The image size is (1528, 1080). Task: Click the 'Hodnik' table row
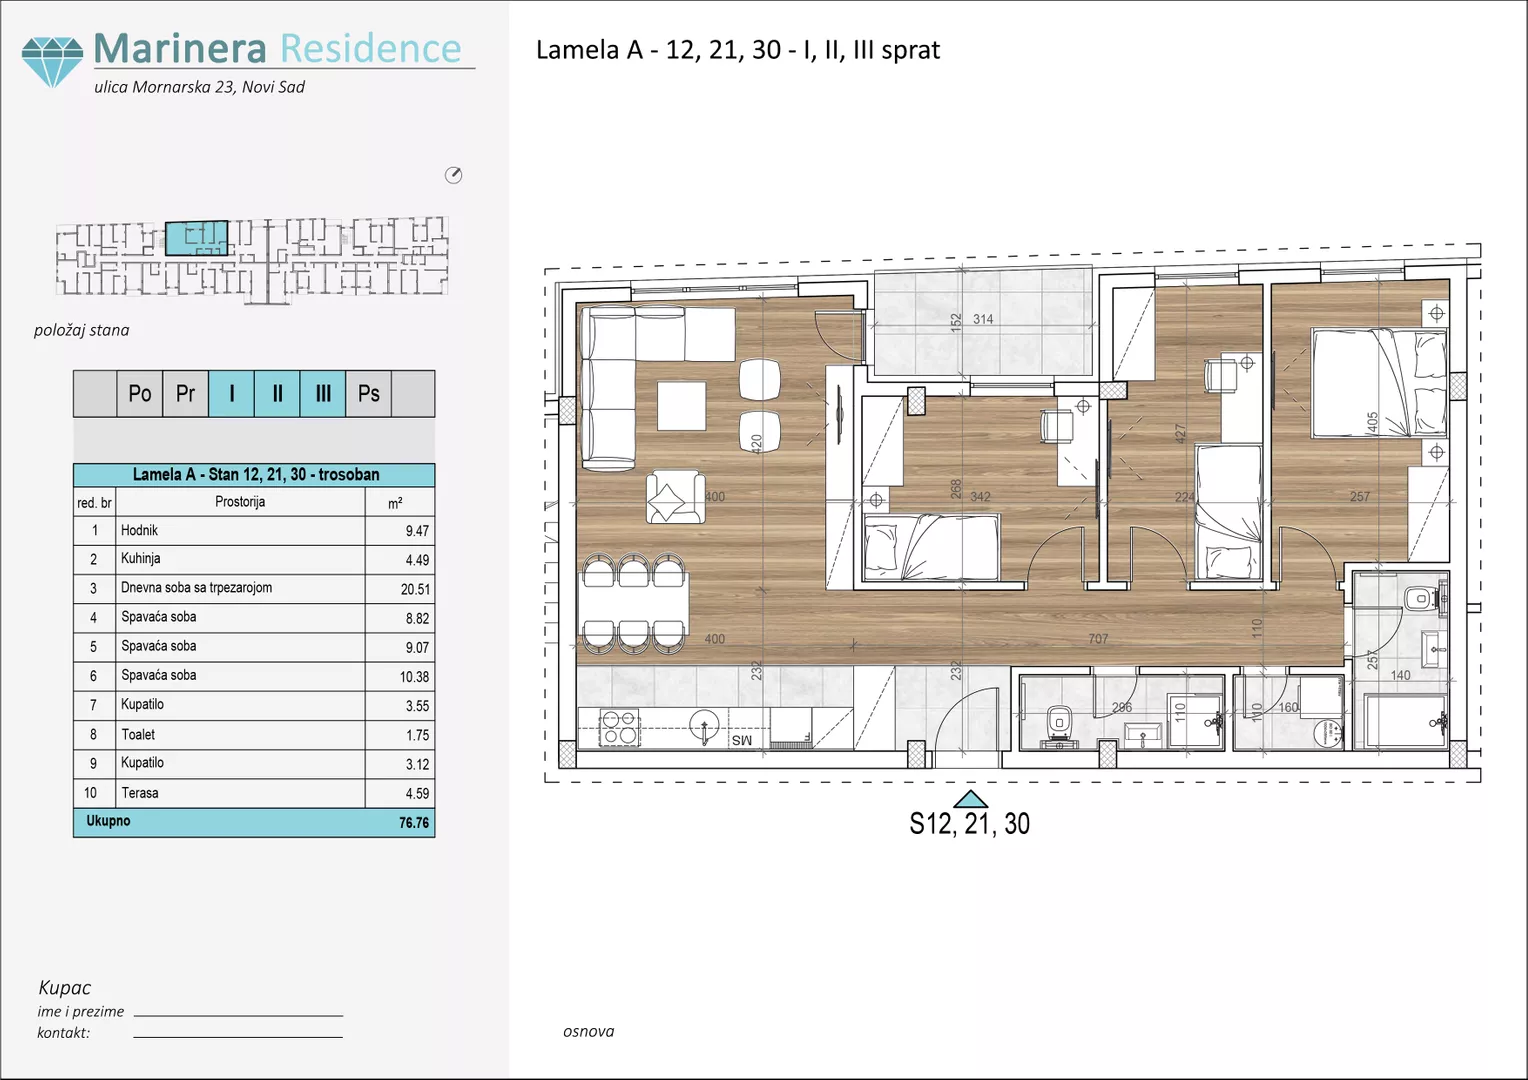click(254, 531)
